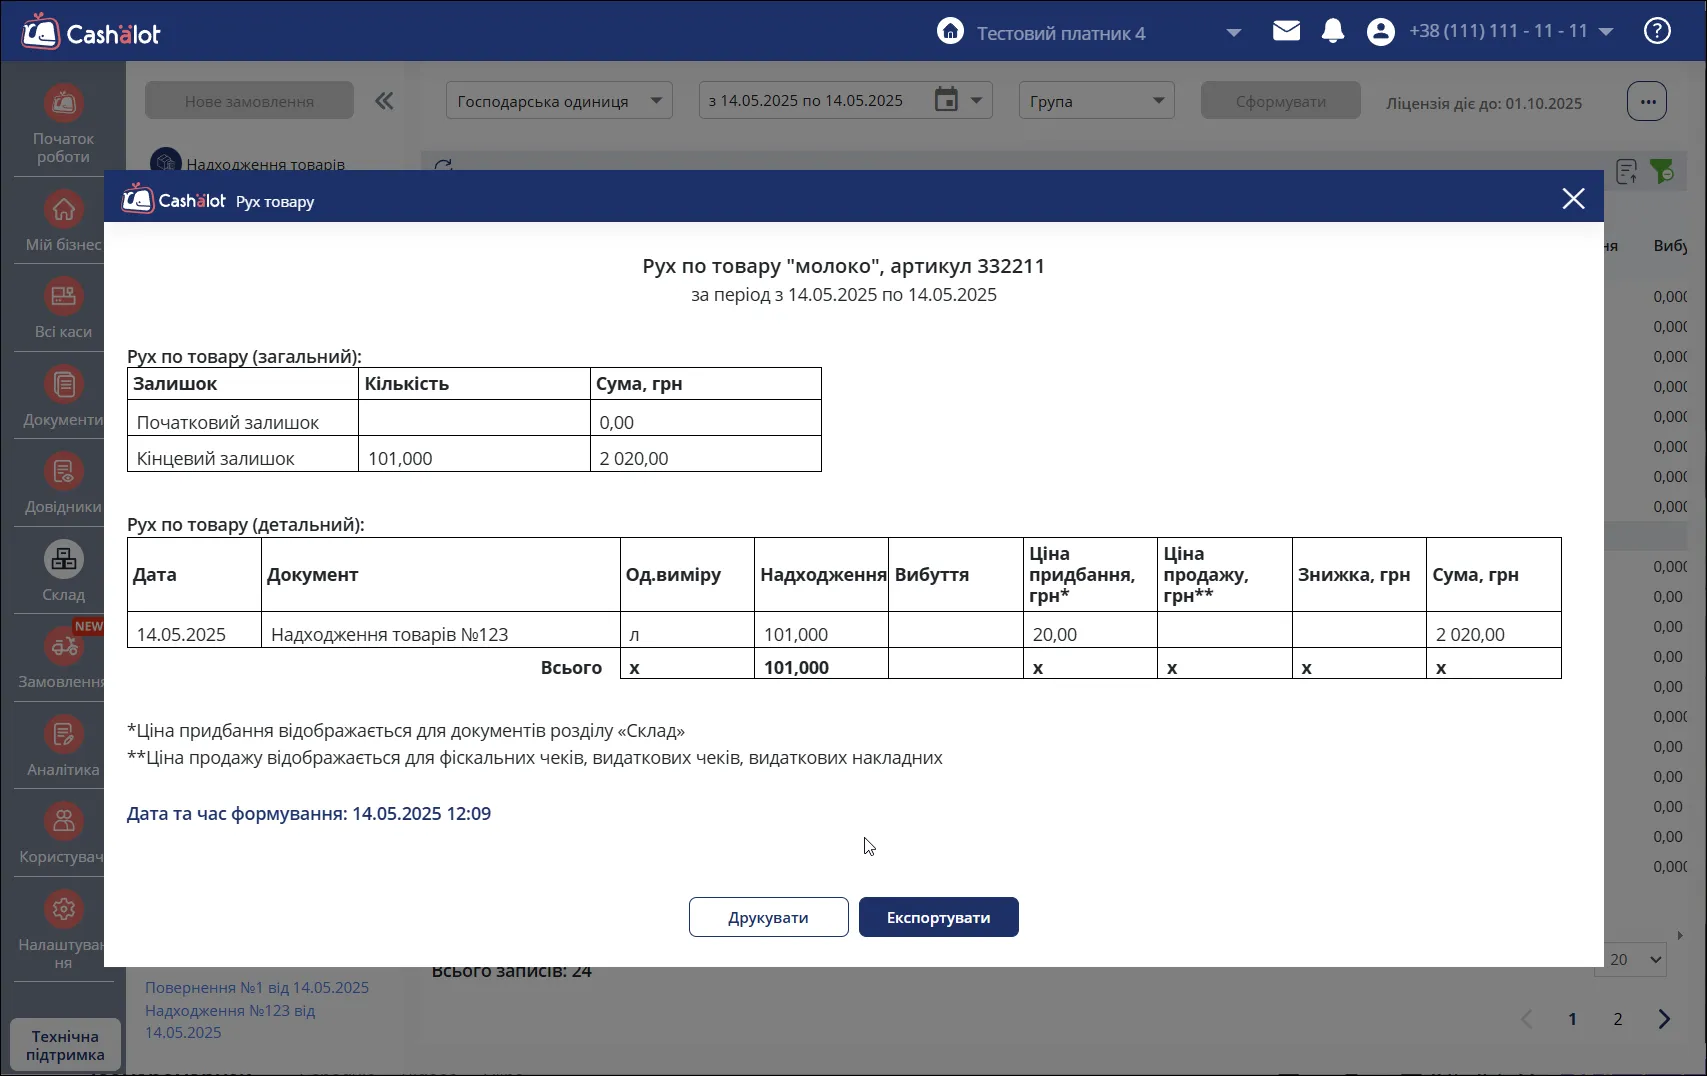The width and height of the screenshot is (1707, 1076).
Task: Open the Технічна підтримка button
Action: [65, 1045]
